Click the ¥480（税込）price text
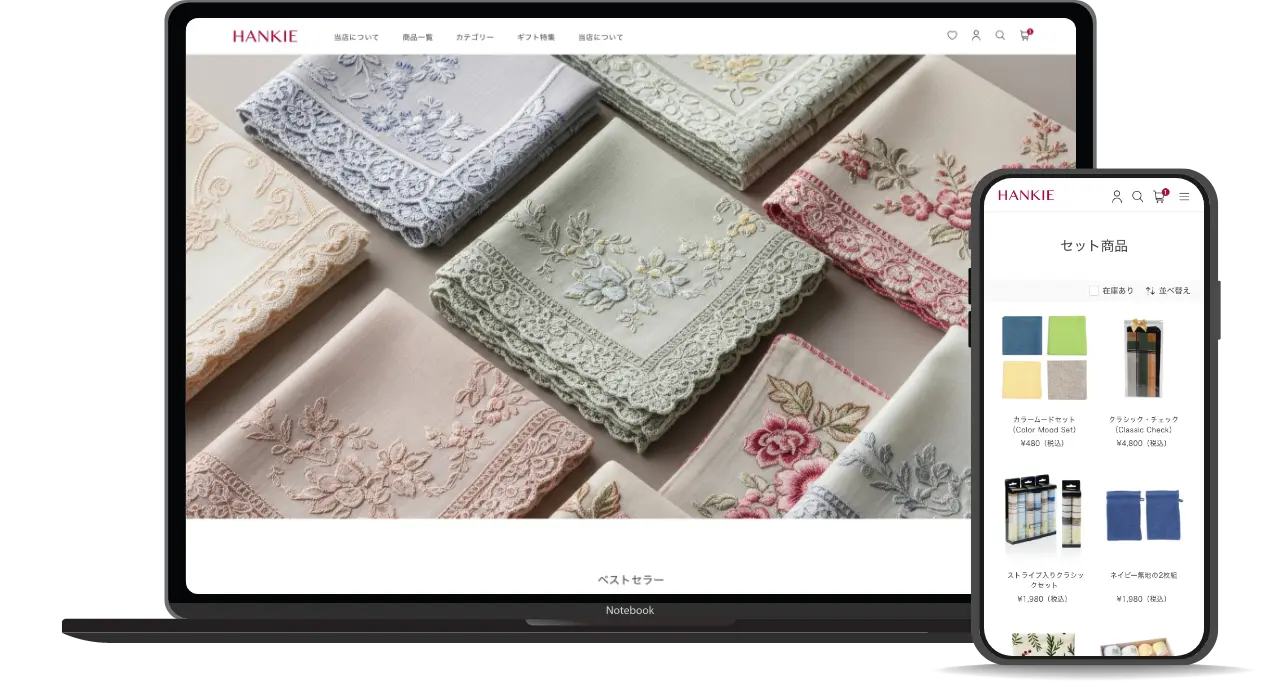Viewport: 1262px width, 682px height. [x=1044, y=443]
